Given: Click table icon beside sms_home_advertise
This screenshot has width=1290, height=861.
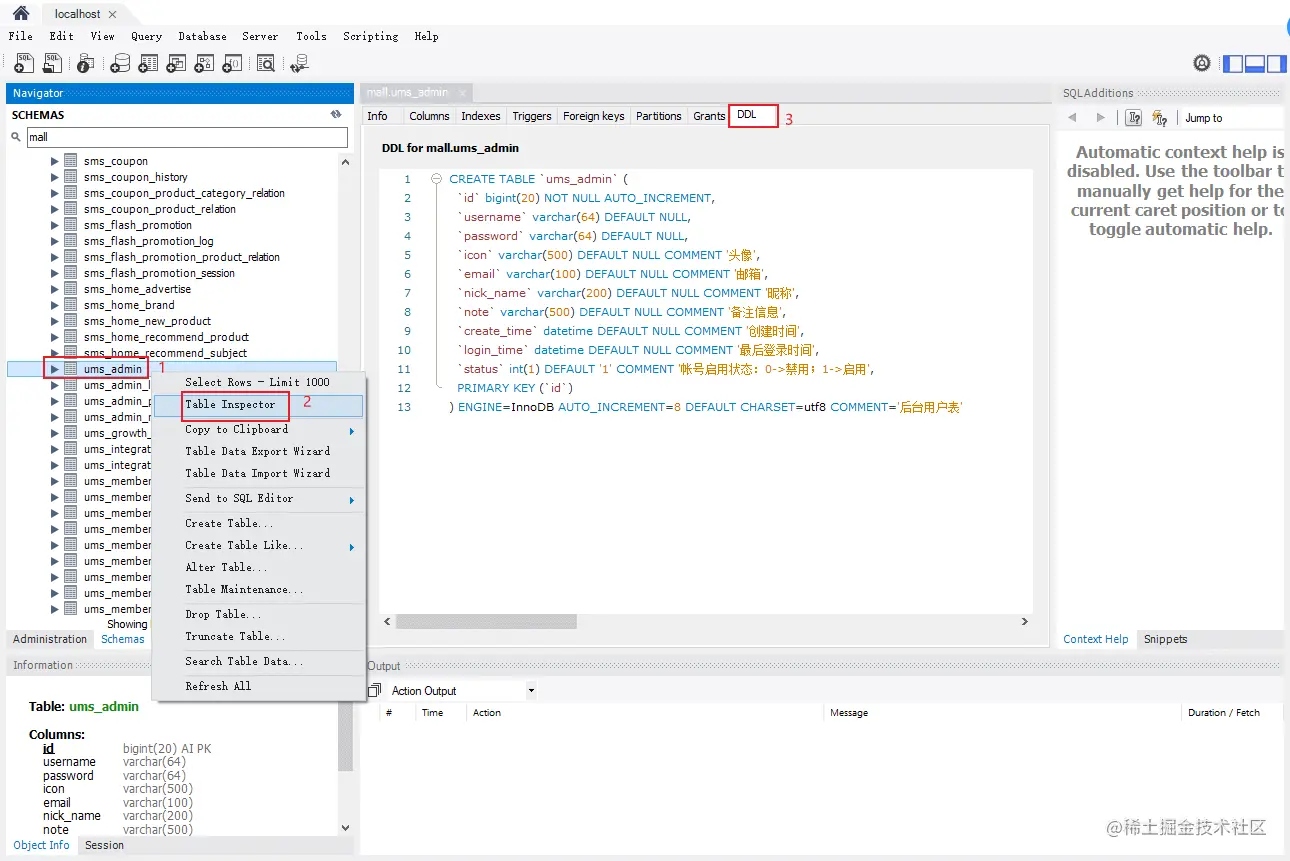Looking at the screenshot, I should pos(70,289).
